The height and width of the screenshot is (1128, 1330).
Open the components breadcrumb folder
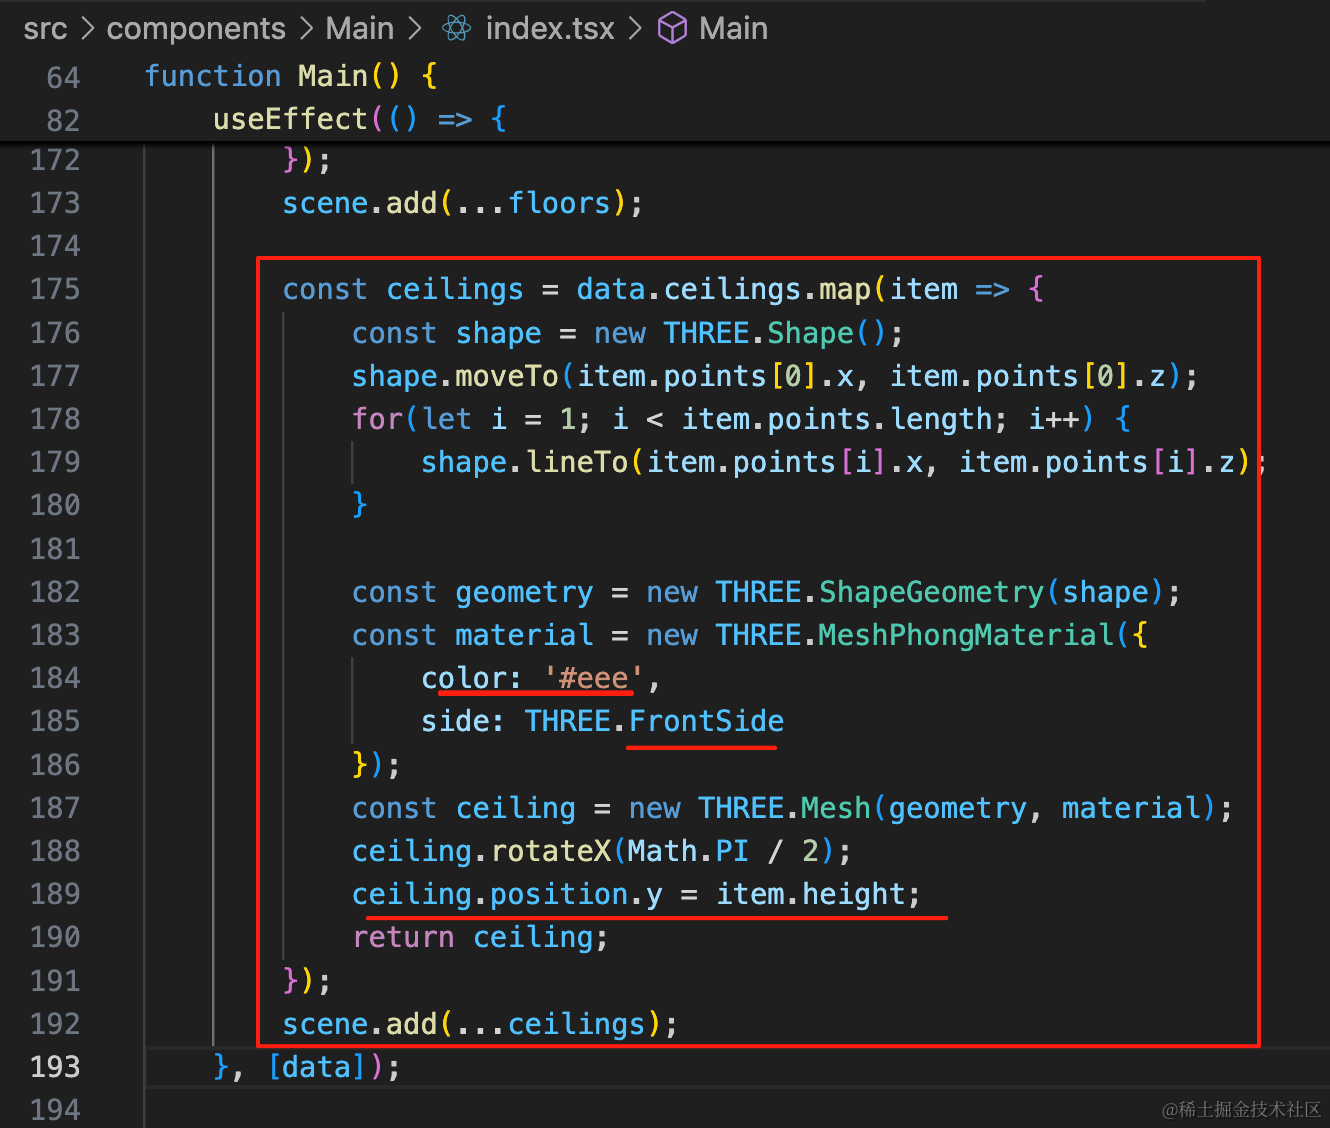pos(196,28)
